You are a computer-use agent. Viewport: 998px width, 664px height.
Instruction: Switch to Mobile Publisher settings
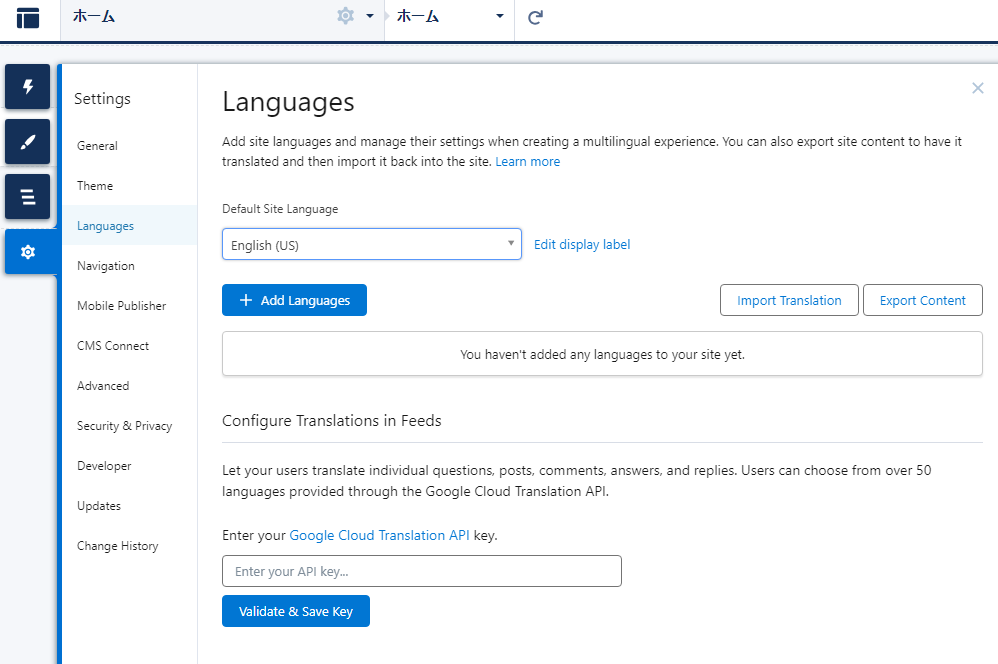coord(122,306)
